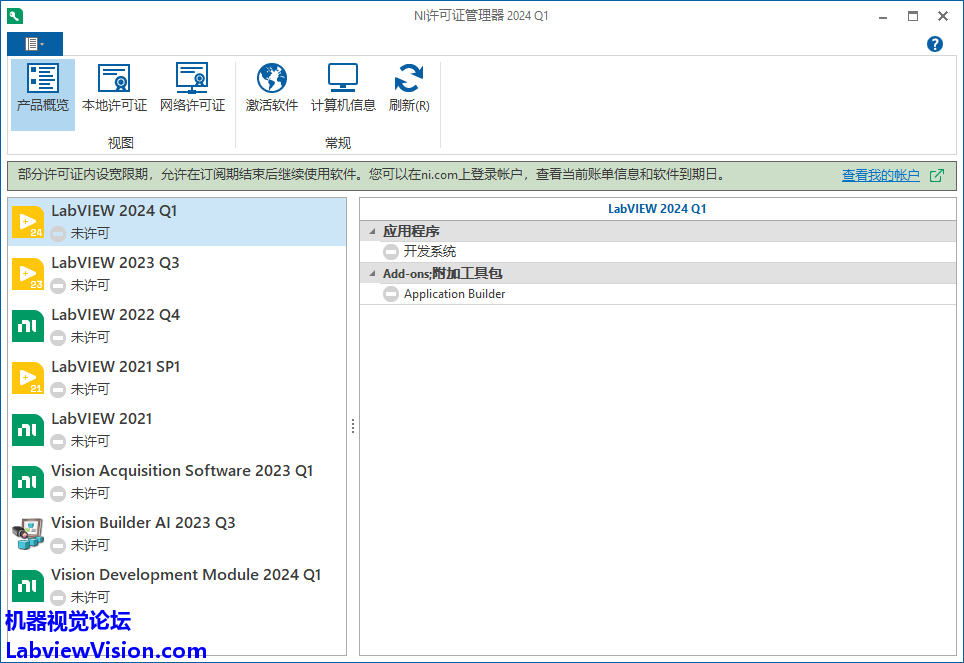Select Vision Acquisition Software 2023 Q1

(177, 482)
